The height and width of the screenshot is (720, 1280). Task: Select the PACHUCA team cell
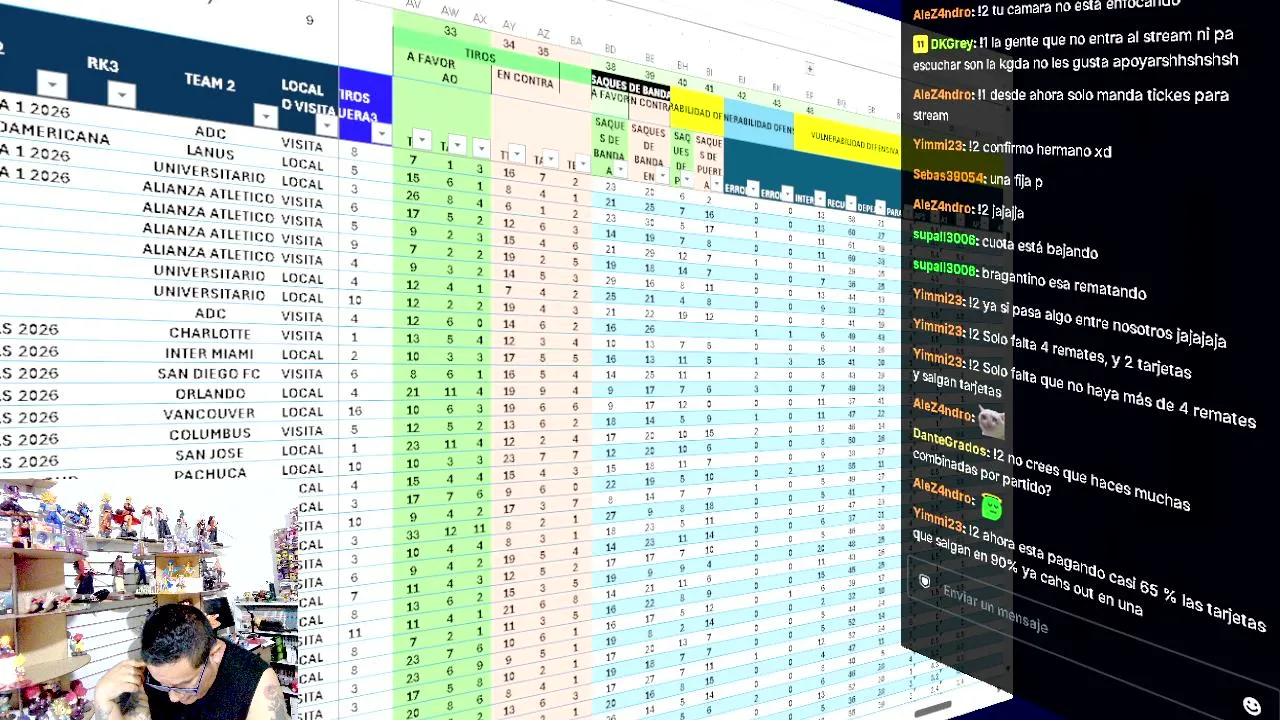click(x=210, y=473)
